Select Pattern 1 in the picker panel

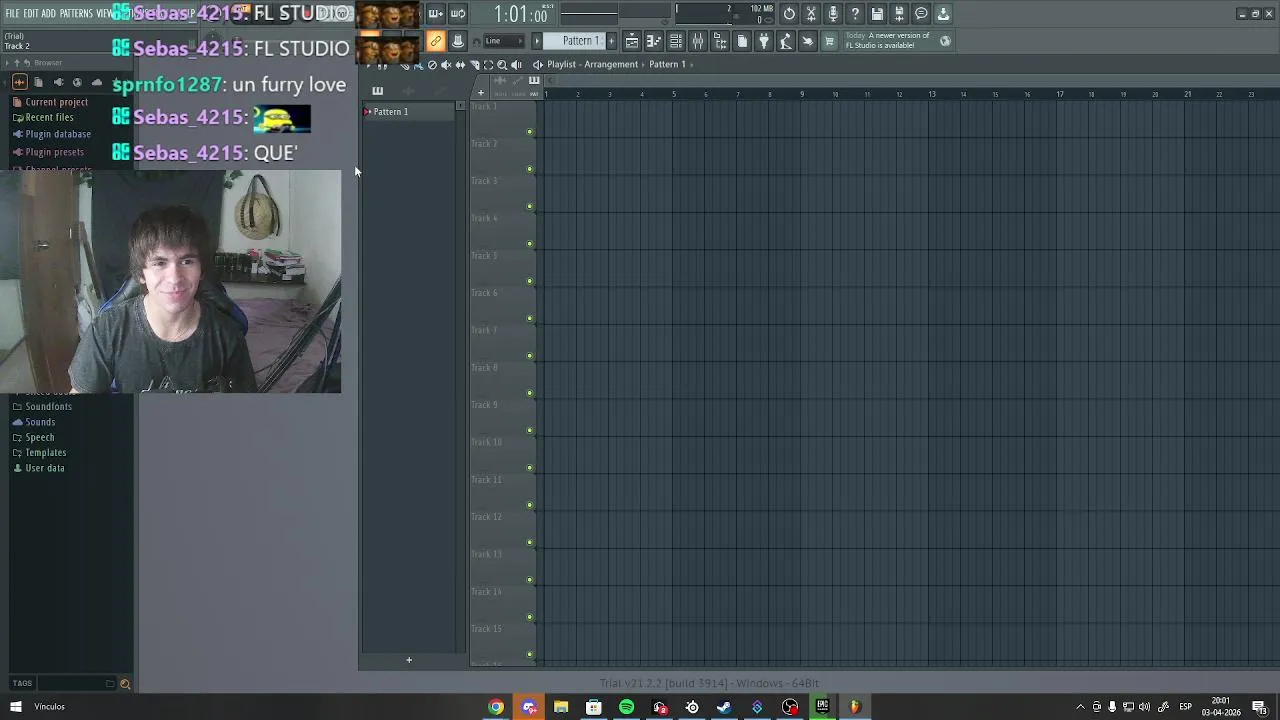(410, 112)
